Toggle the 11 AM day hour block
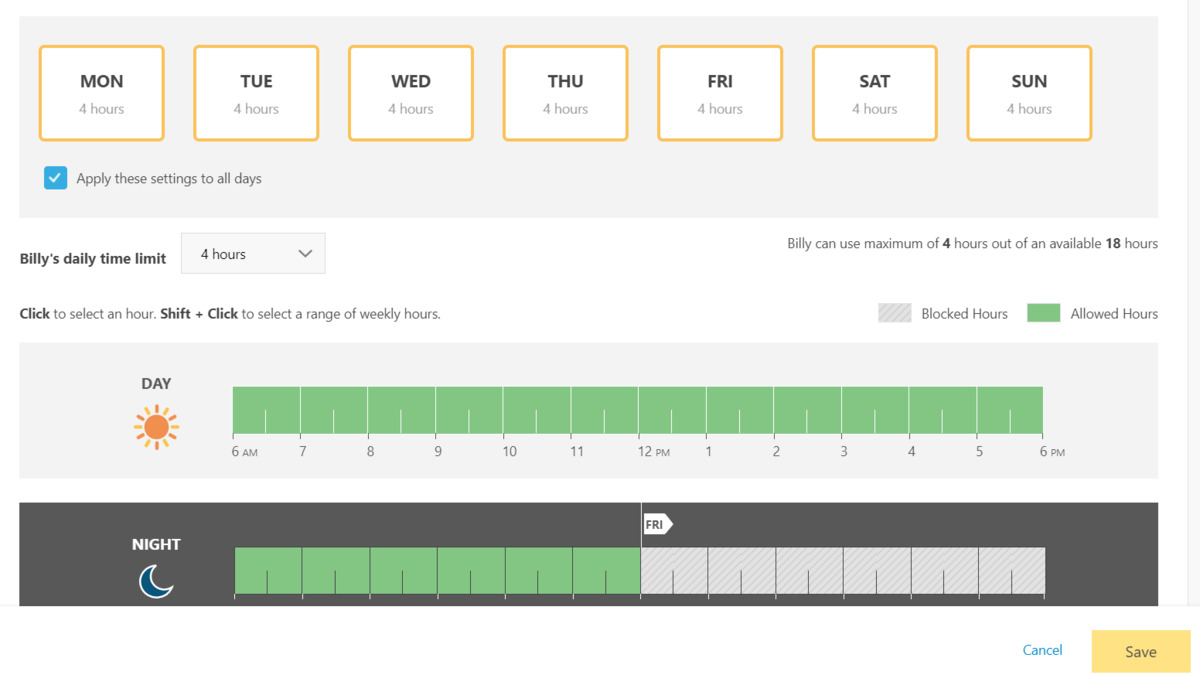The image size is (1200, 675). tap(604, 410)
